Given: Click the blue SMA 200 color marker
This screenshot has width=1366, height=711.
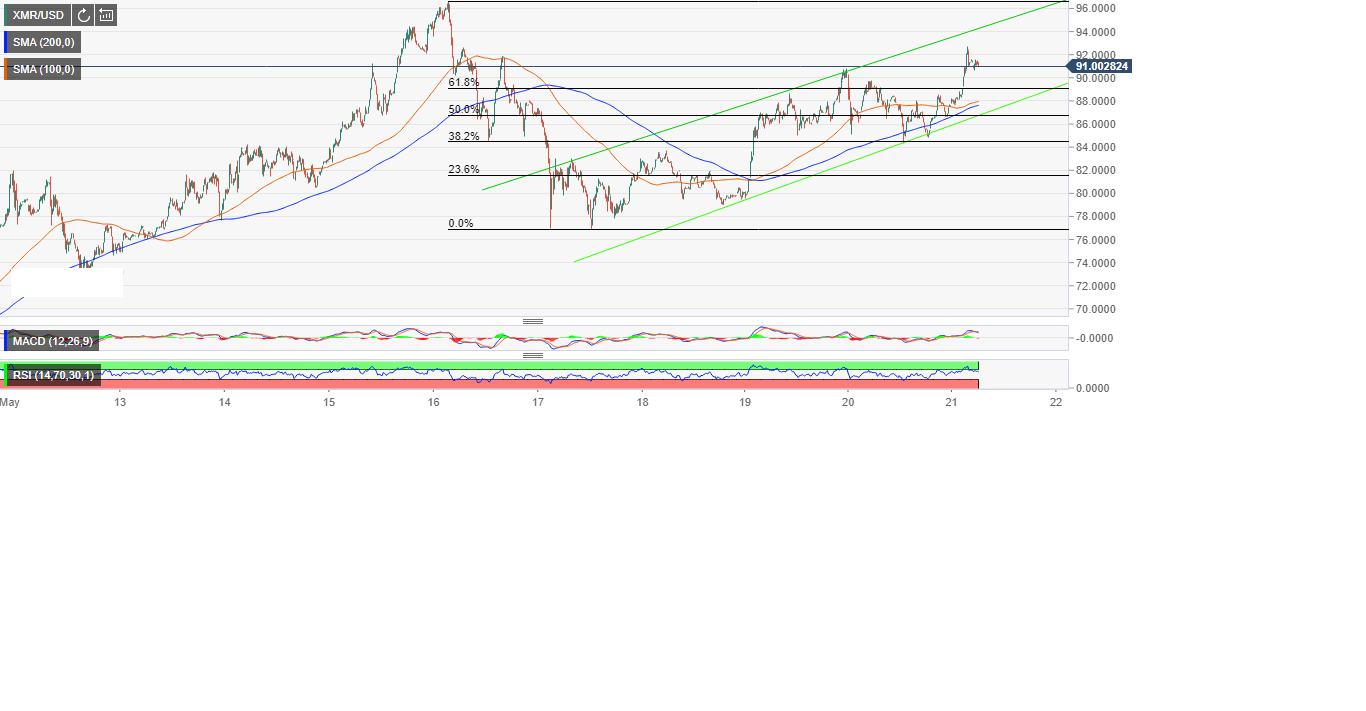Looking at the screenshot, I should [x=6, y=42].
